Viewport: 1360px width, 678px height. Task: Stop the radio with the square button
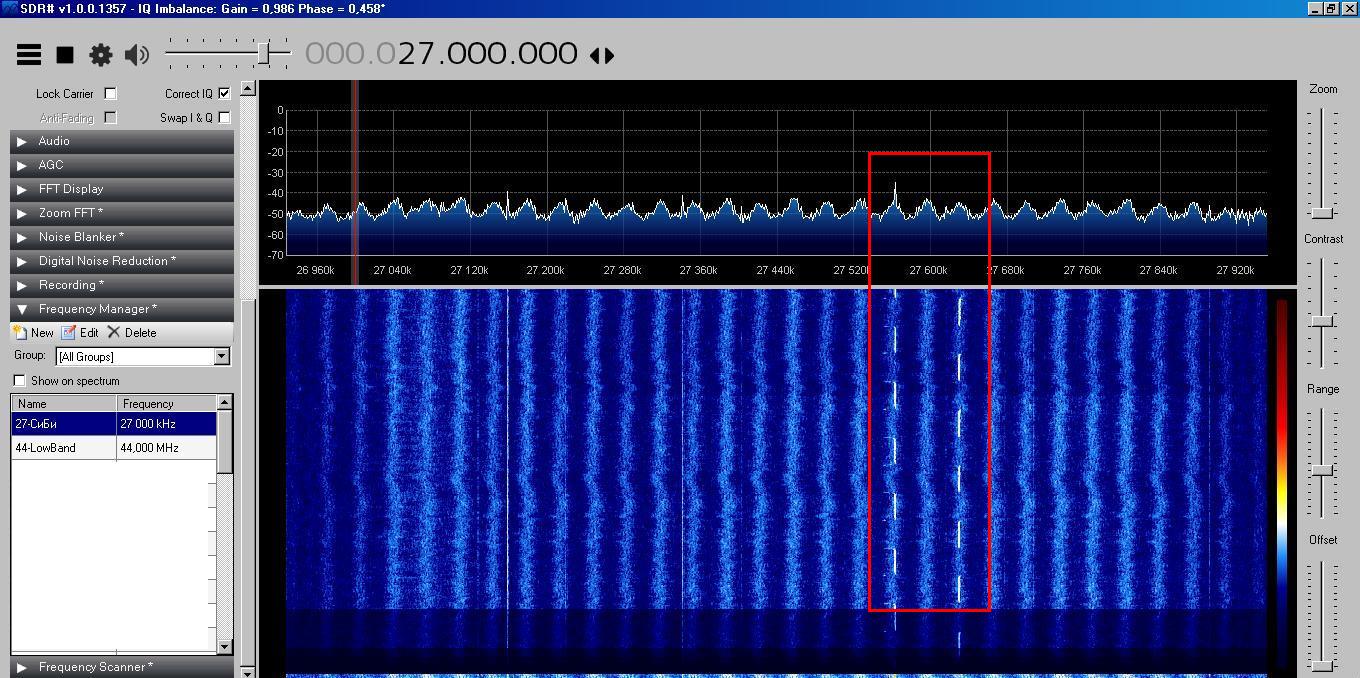pyautogui.click(x=65, y=55)
